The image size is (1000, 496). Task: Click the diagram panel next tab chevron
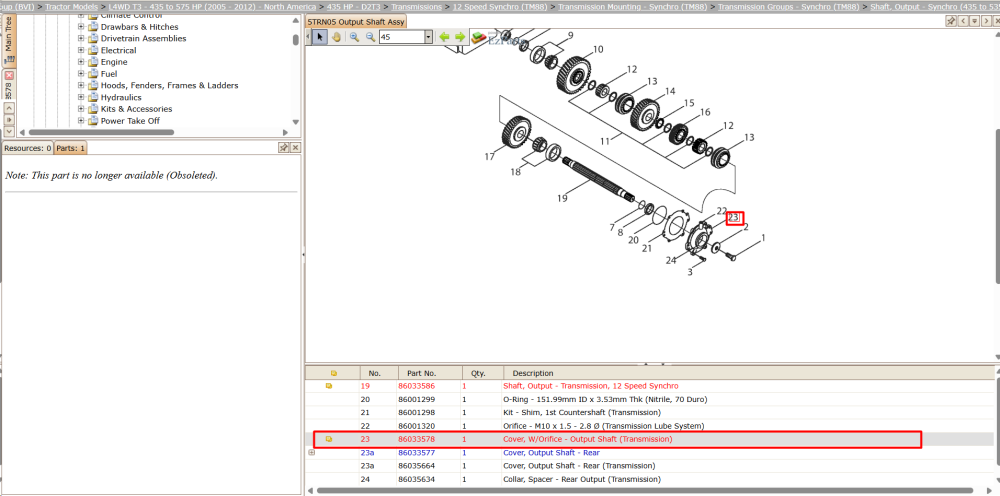[x=987, y=21]
